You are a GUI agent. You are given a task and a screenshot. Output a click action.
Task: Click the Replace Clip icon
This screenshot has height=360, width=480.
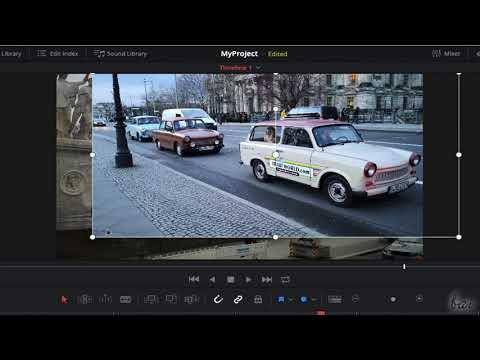[192, 299]
